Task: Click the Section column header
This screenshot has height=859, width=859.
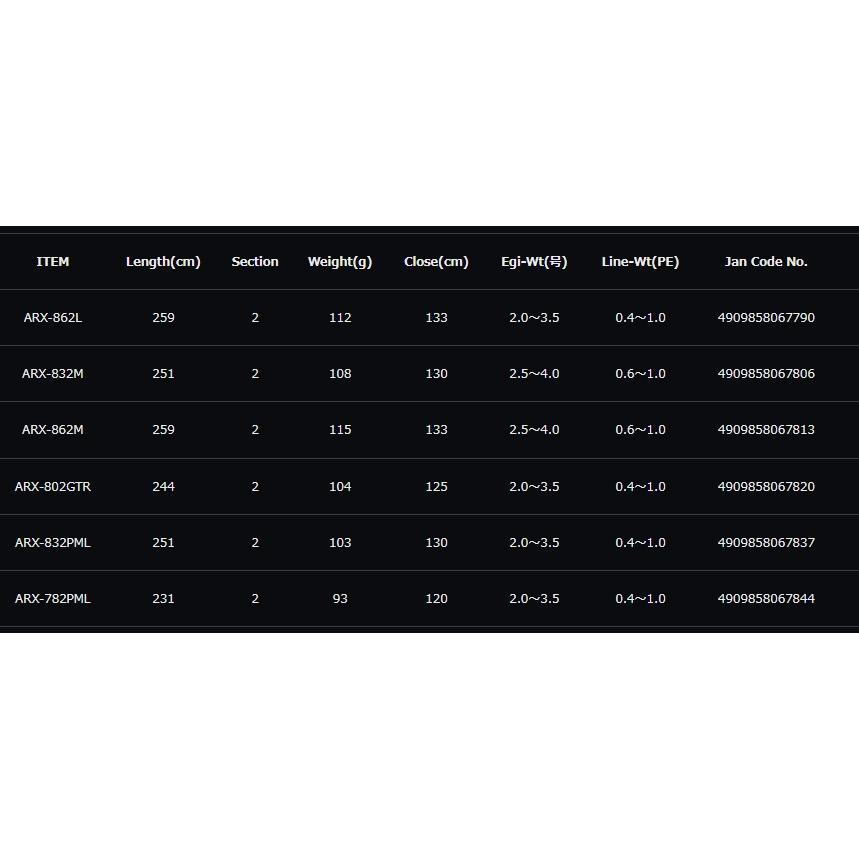Action: point(255,262)
